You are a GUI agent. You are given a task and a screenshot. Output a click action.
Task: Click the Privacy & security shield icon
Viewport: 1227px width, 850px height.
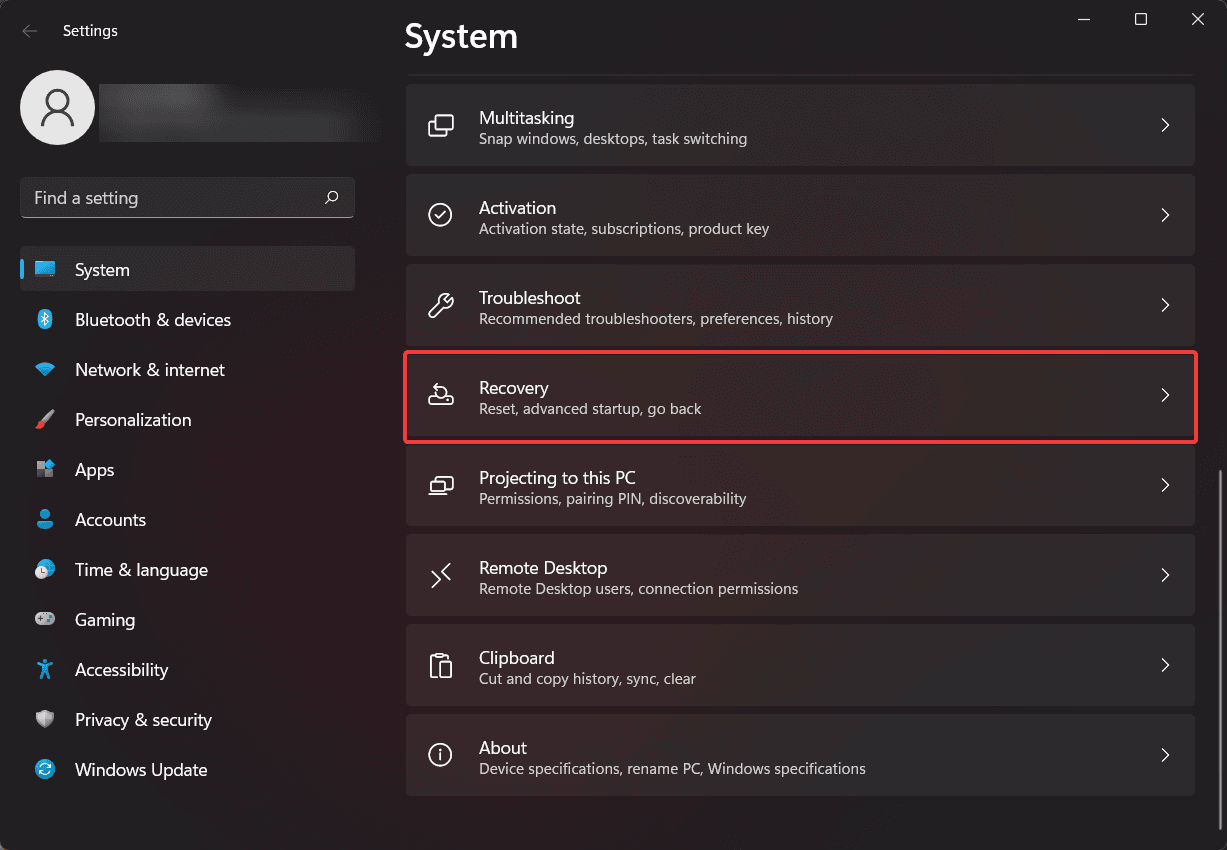pos(45,720)
